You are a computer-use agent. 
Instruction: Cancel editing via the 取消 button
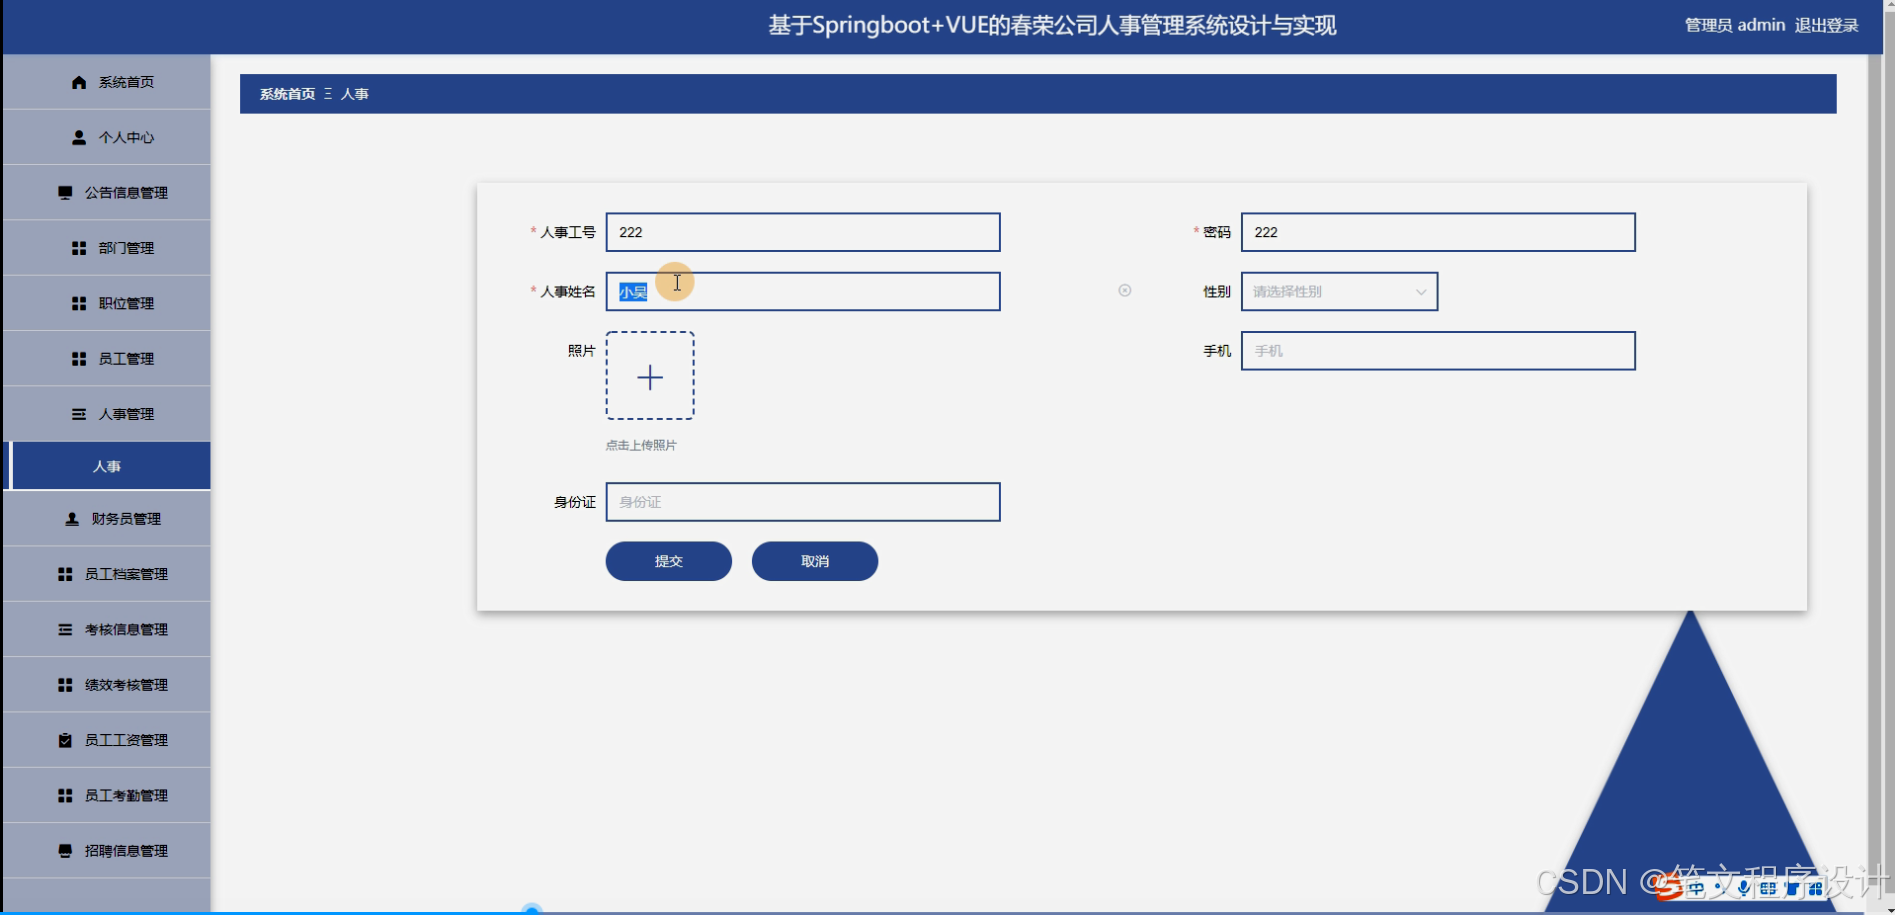tap(814, 561)
